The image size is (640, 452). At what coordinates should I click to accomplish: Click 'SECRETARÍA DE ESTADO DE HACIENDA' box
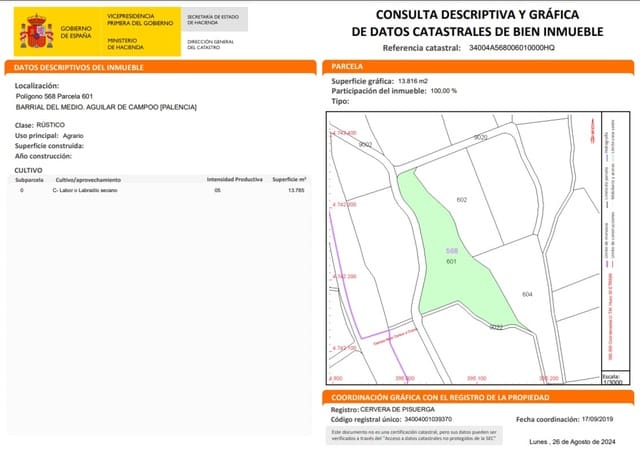(214, 20)
